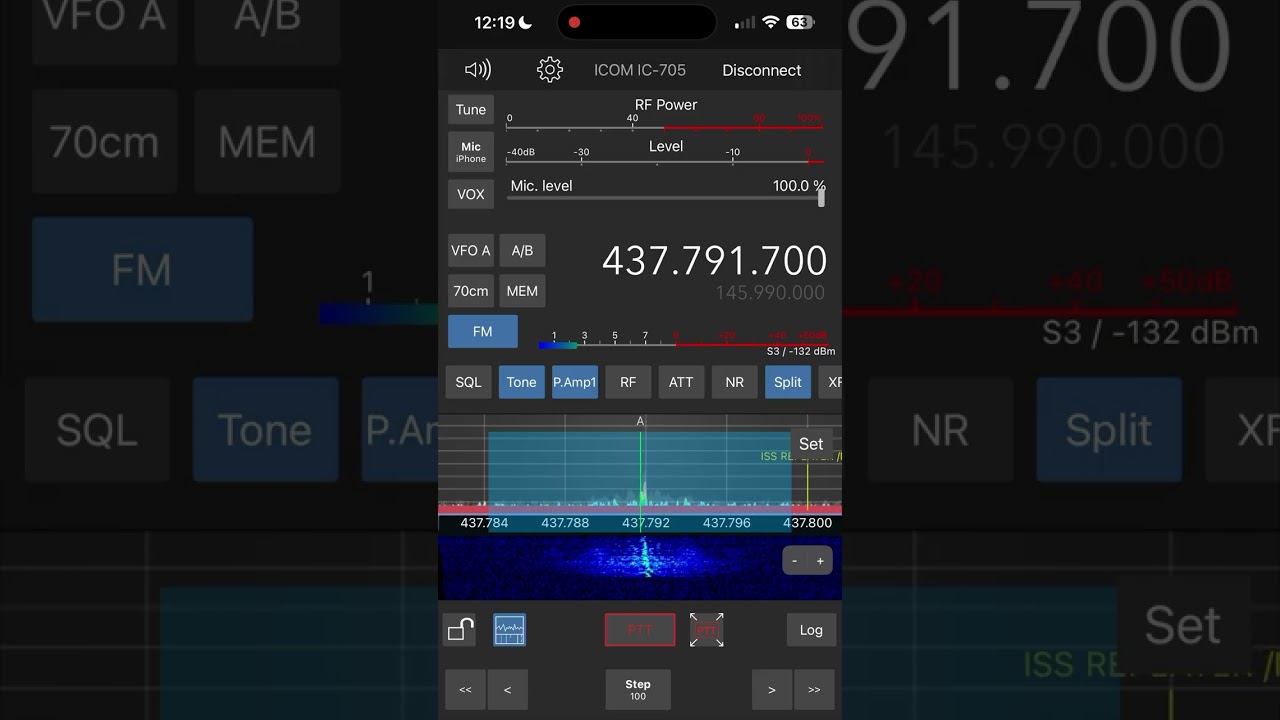Enable VOX transmission
This screenshot has height=720, width=1280.
tap(471, 194)
